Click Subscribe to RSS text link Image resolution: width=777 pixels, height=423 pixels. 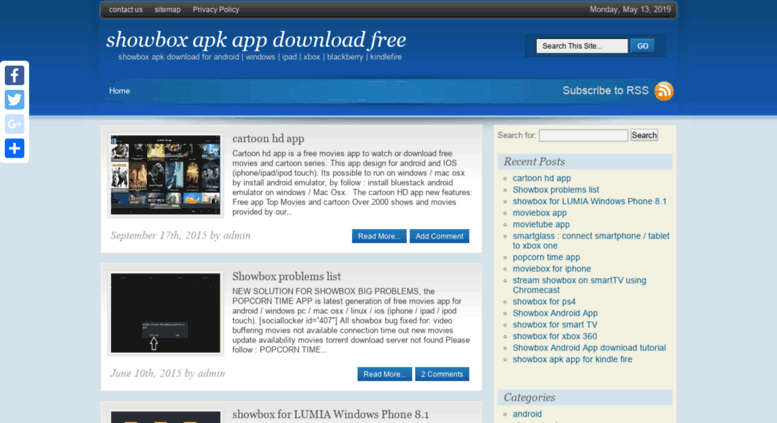[x=605, y=91]
